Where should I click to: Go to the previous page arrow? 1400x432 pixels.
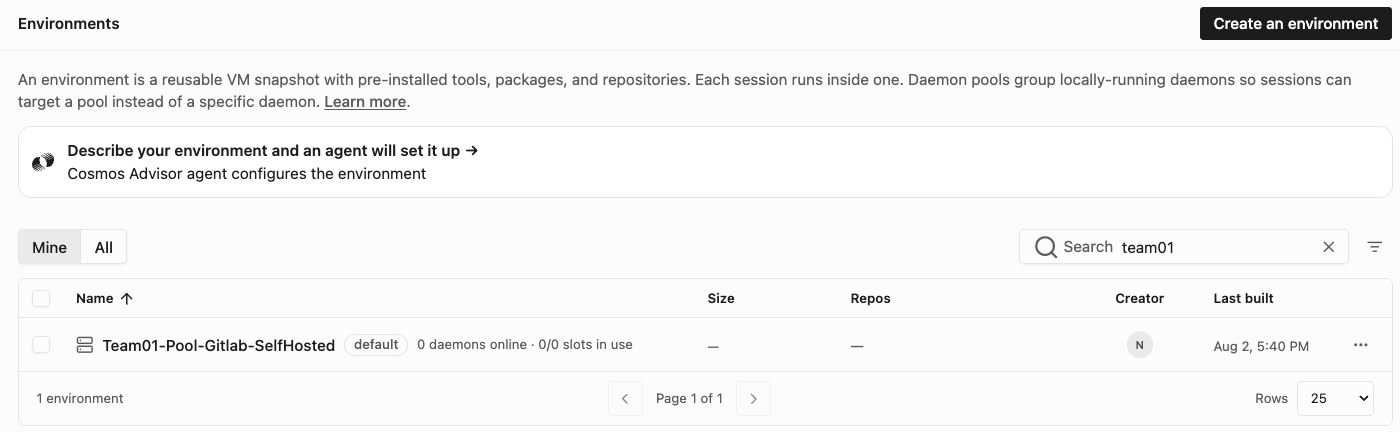[x=625, y=398]
